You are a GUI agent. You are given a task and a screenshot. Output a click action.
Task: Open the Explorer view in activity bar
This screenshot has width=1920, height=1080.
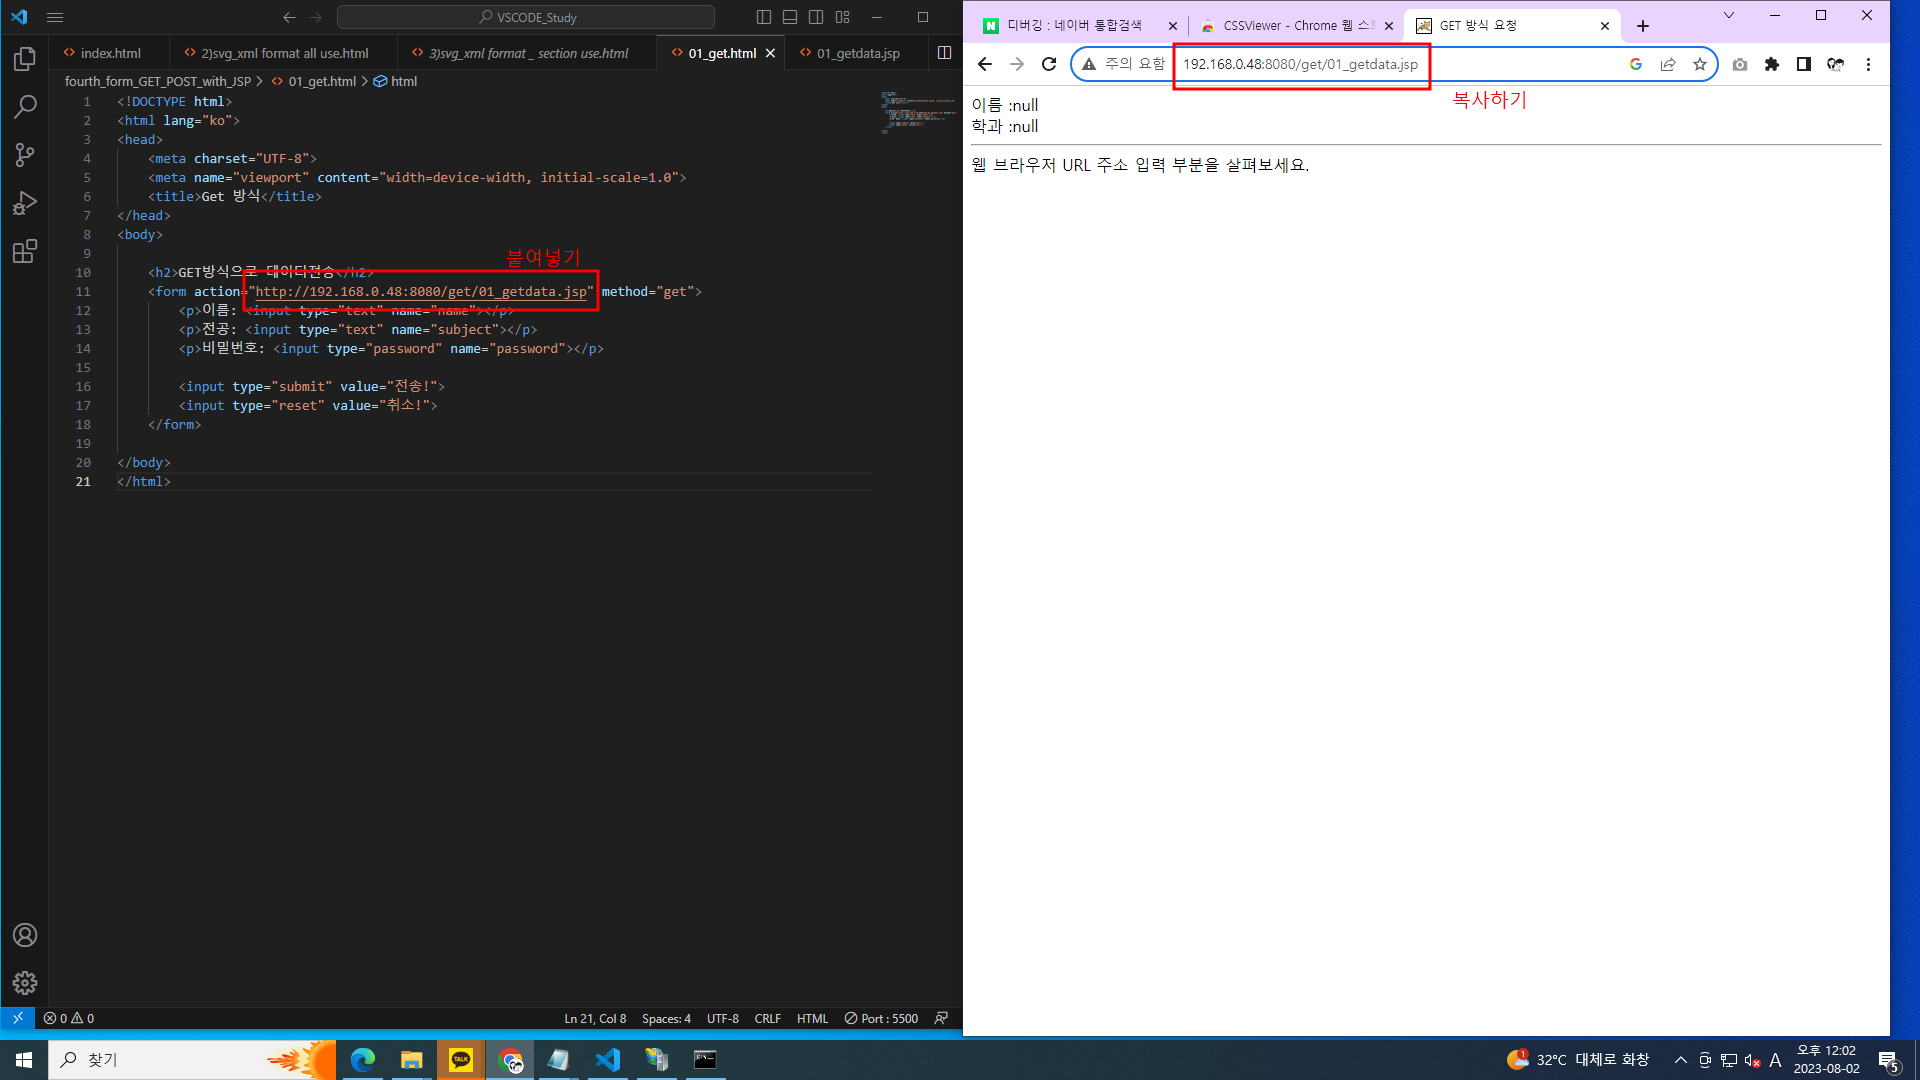click(25, 59)
